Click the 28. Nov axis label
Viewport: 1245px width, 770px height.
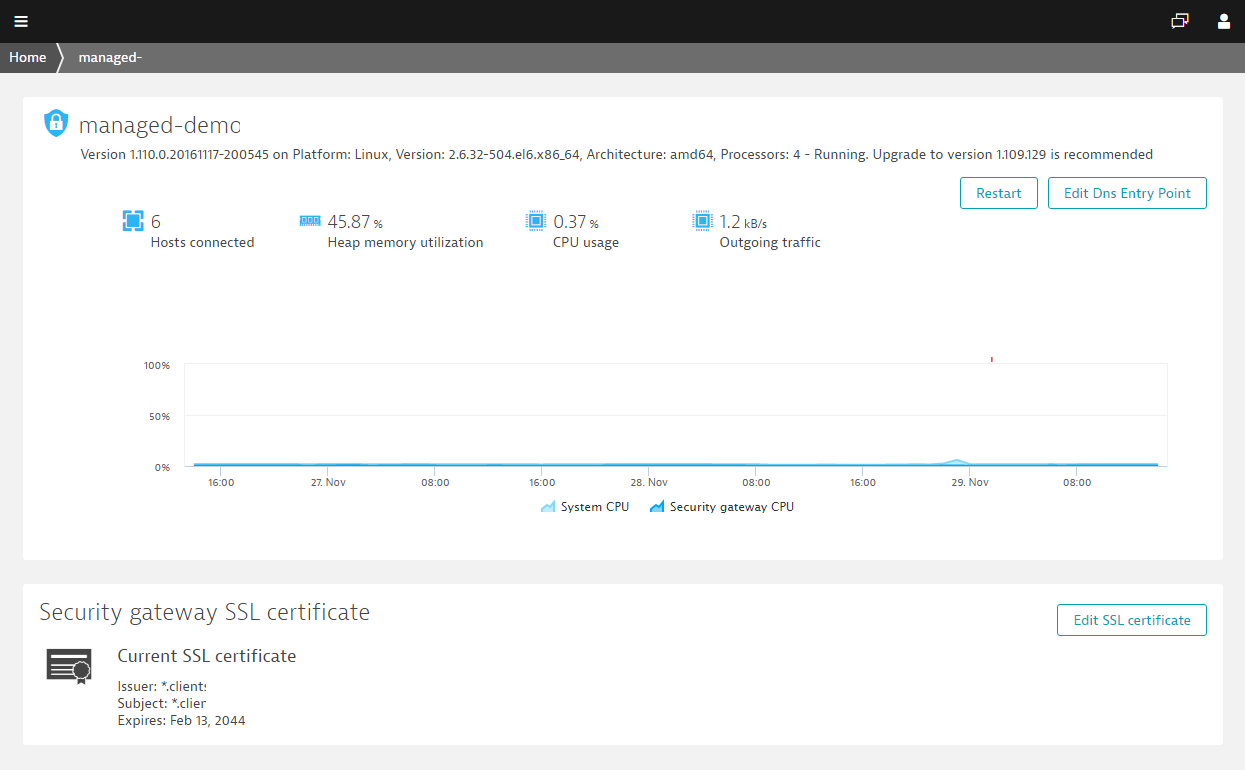click(x=649, y=482)
